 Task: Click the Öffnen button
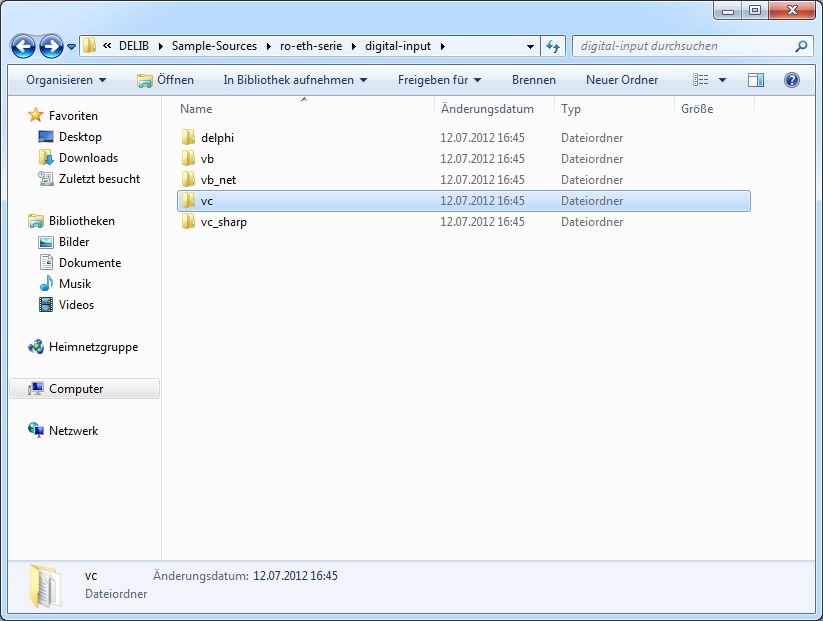(x=166, y=80)
